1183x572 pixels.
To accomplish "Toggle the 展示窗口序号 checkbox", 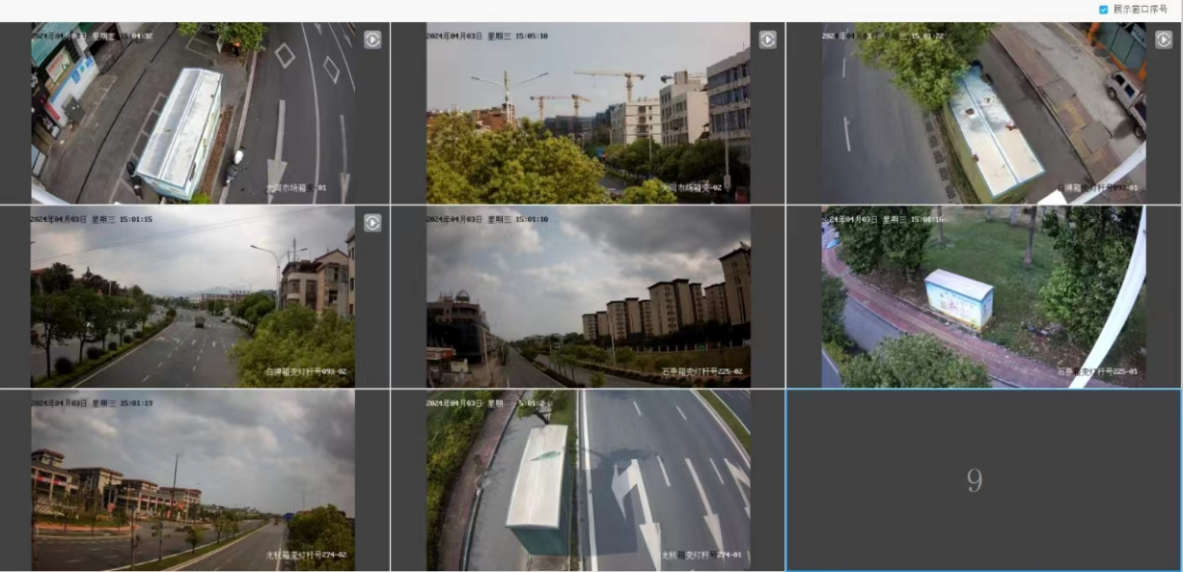I will (1104, 10).
